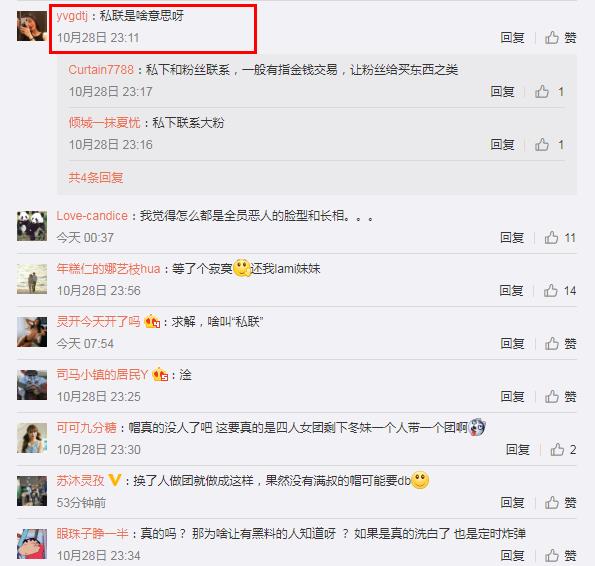
Task: Open profile of user 眼珠子睁一半
Action: (93, 533)
